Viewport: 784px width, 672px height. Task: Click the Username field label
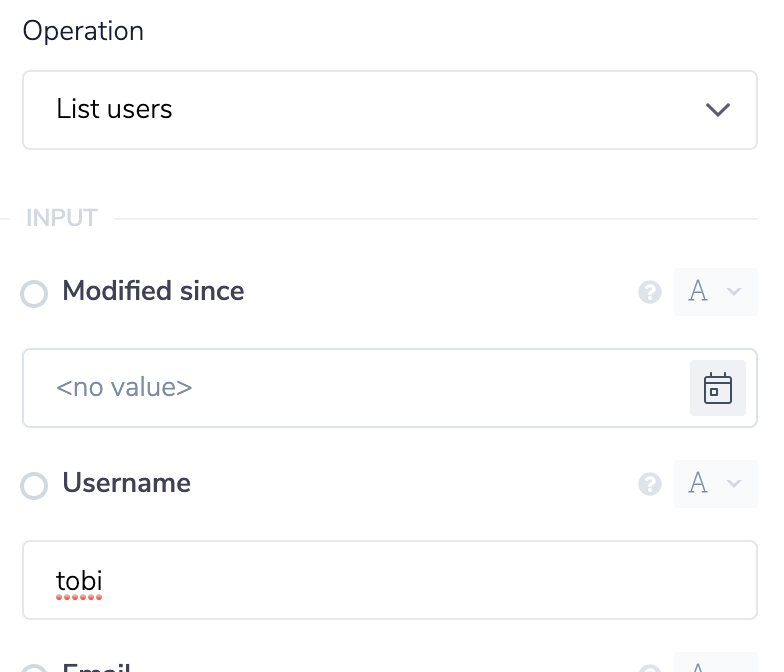point(126,483)
